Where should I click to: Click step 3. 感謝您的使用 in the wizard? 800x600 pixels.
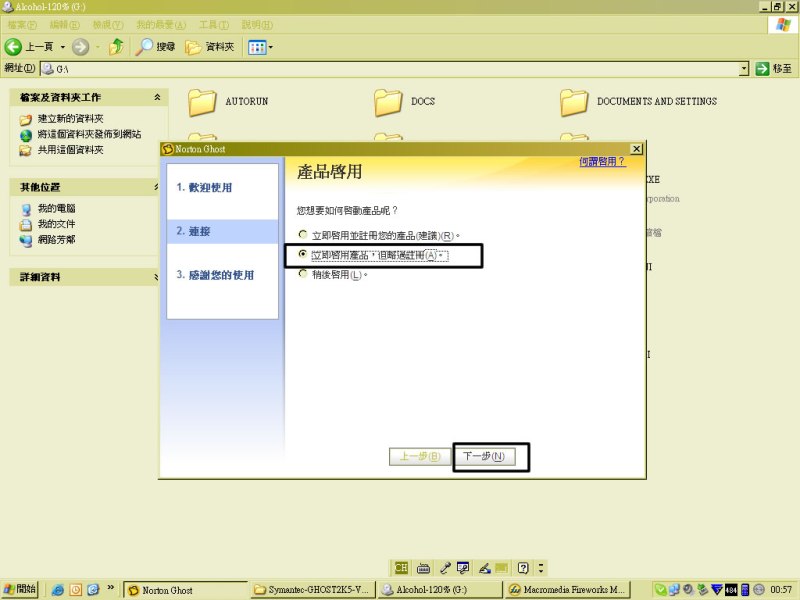pos(215,275)
